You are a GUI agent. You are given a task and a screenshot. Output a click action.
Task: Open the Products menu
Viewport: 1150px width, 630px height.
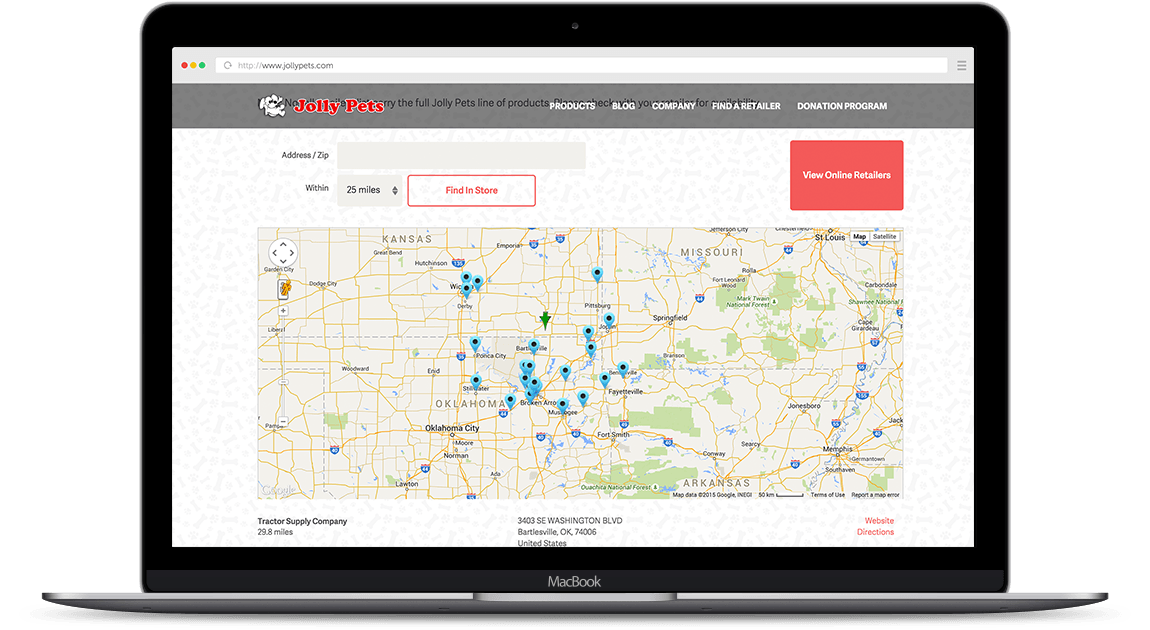pyautogui.click(x=572, y=106)
